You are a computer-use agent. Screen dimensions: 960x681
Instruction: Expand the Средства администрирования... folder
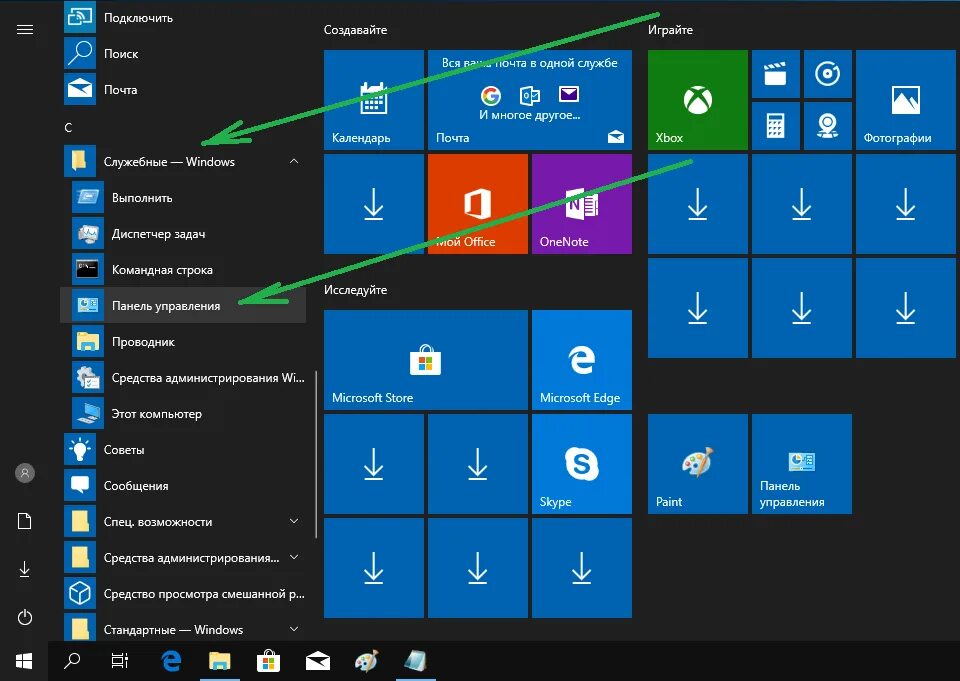[183, 558]
